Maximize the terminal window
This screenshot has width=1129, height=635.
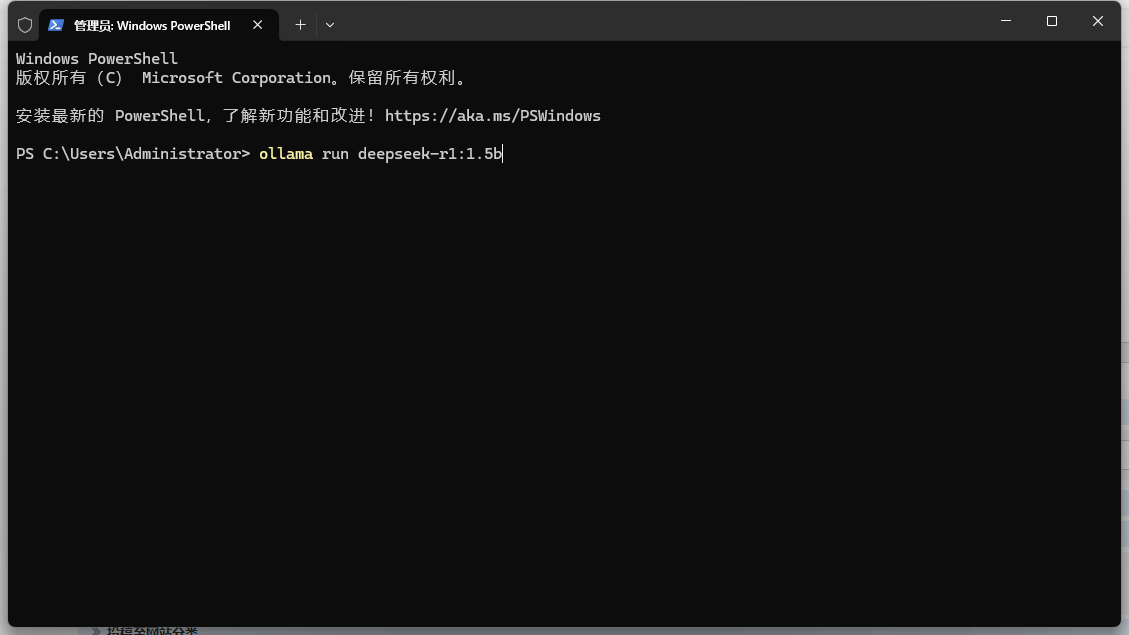(1052, 22)
